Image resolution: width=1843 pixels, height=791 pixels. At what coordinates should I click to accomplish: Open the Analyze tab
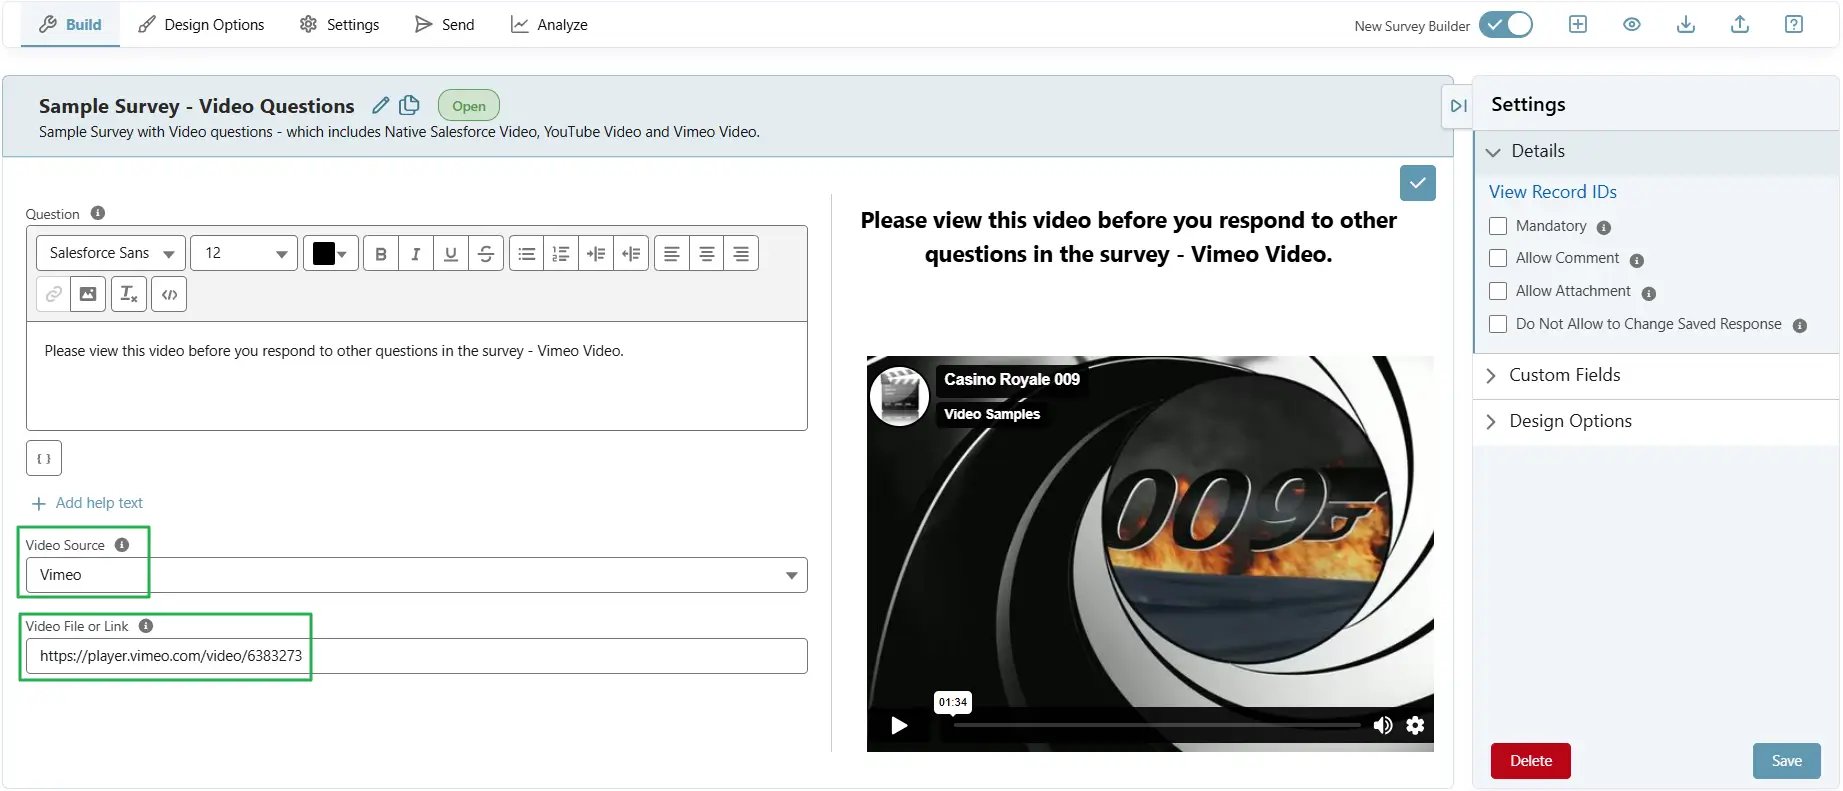tap(549, 25)
